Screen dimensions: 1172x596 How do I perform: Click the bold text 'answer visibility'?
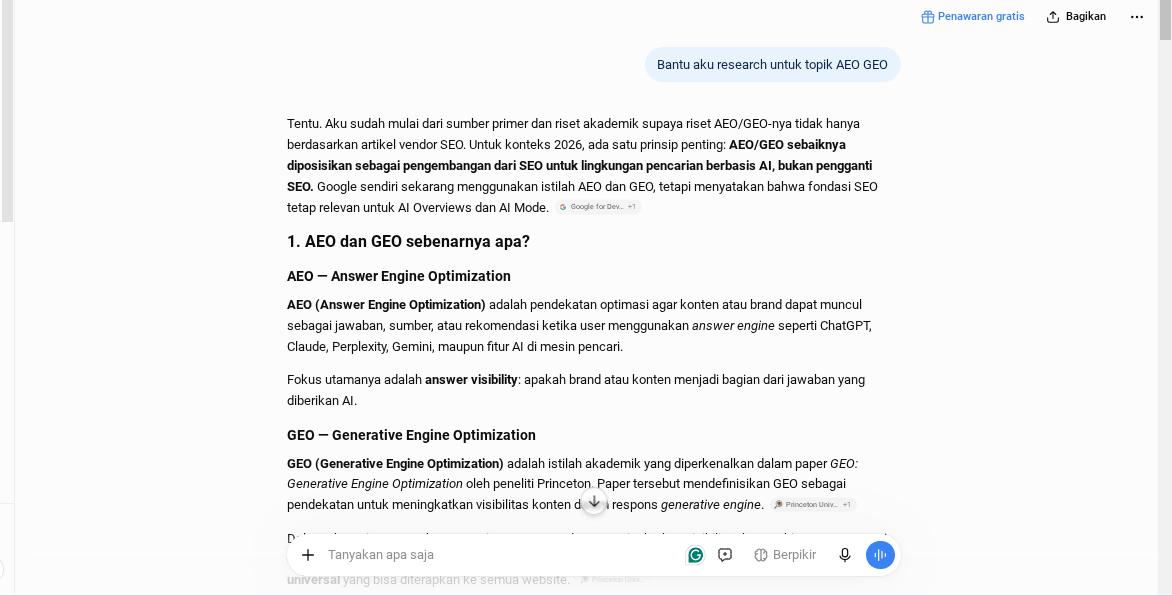point(471,380)
